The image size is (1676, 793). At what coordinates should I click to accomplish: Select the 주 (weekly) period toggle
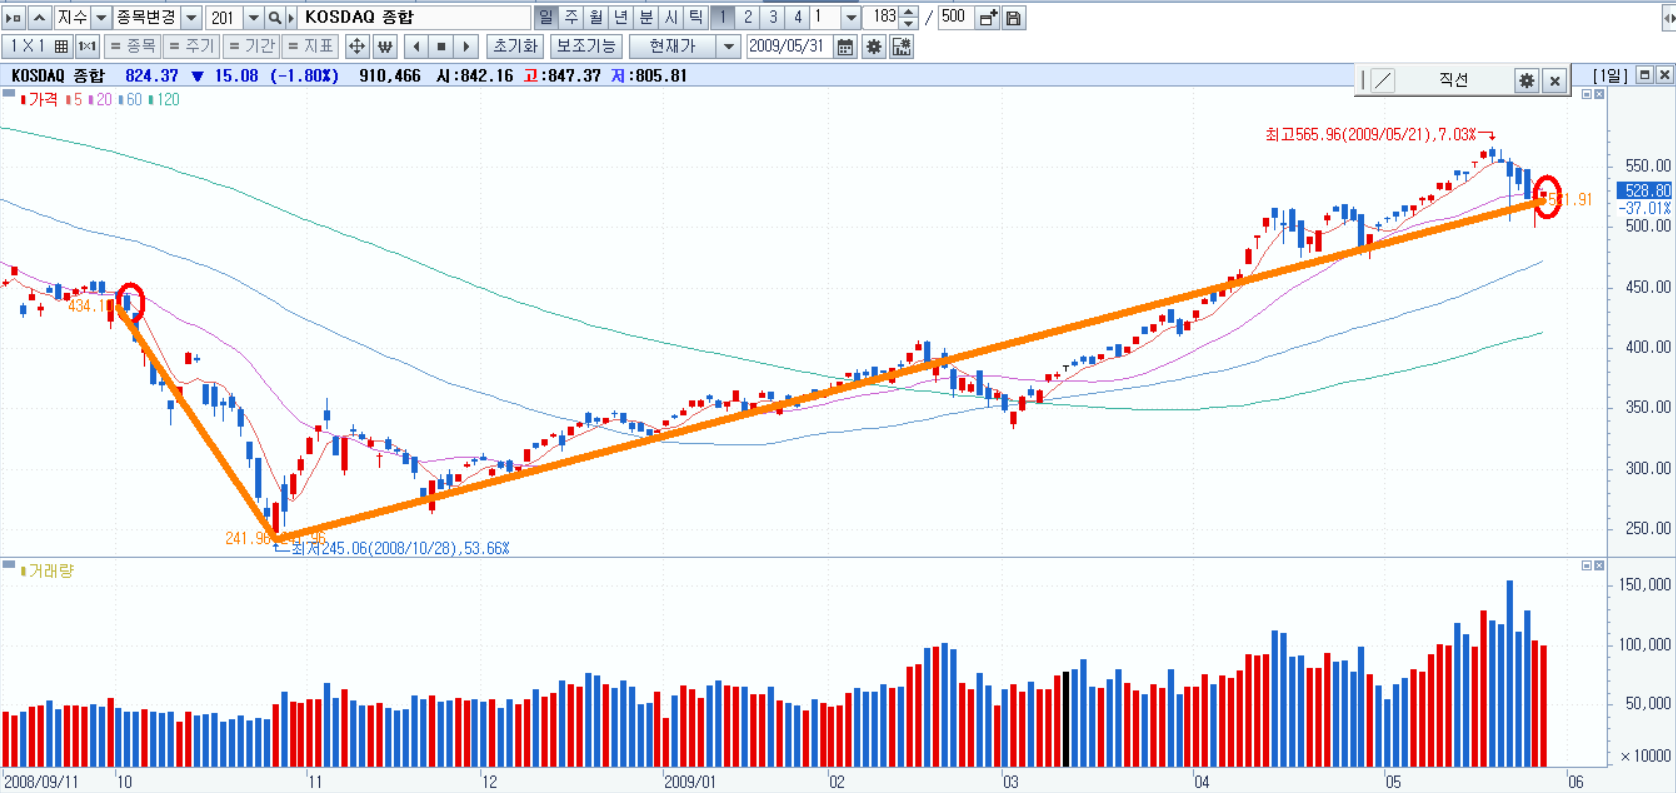click(571, 18)
